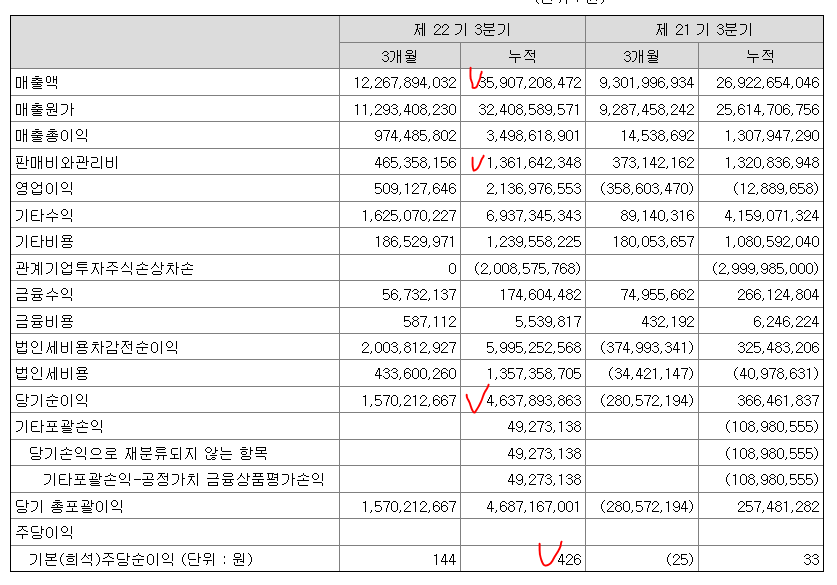Click value 25,614,706,756 in 매출원가 row
837x585 pixels.
coord(768,109)
